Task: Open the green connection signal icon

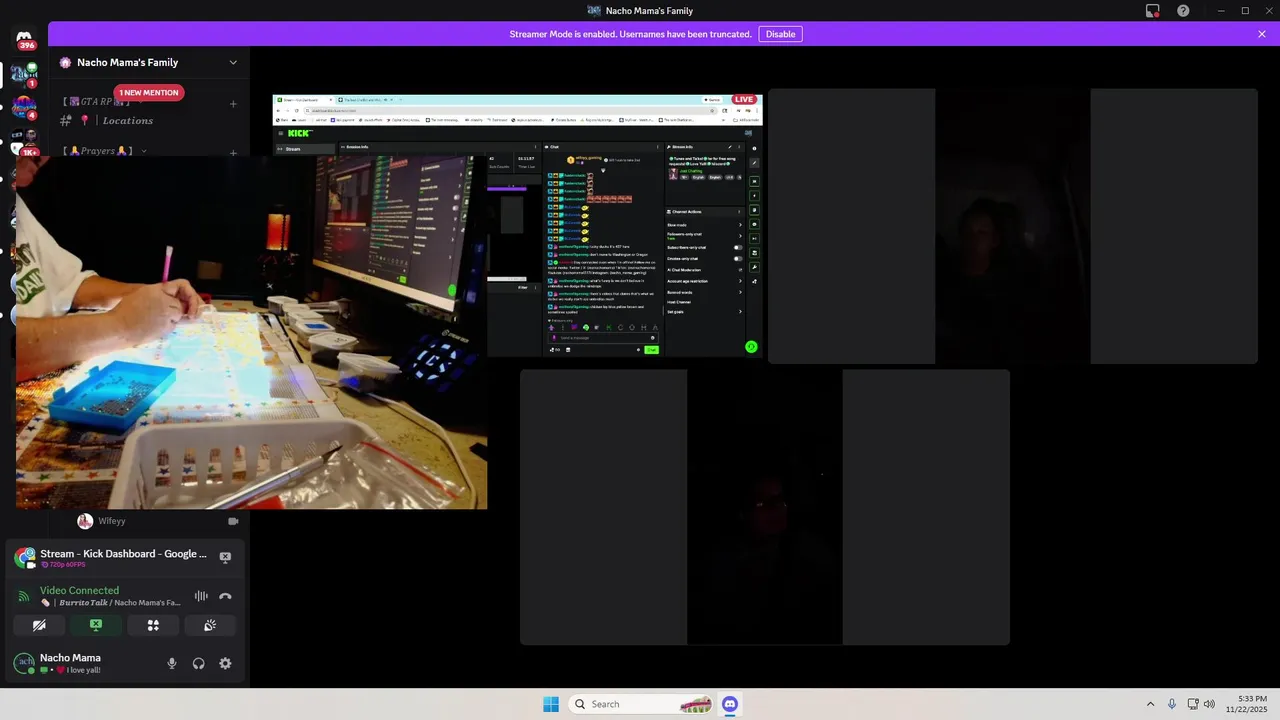Action: 24,596
